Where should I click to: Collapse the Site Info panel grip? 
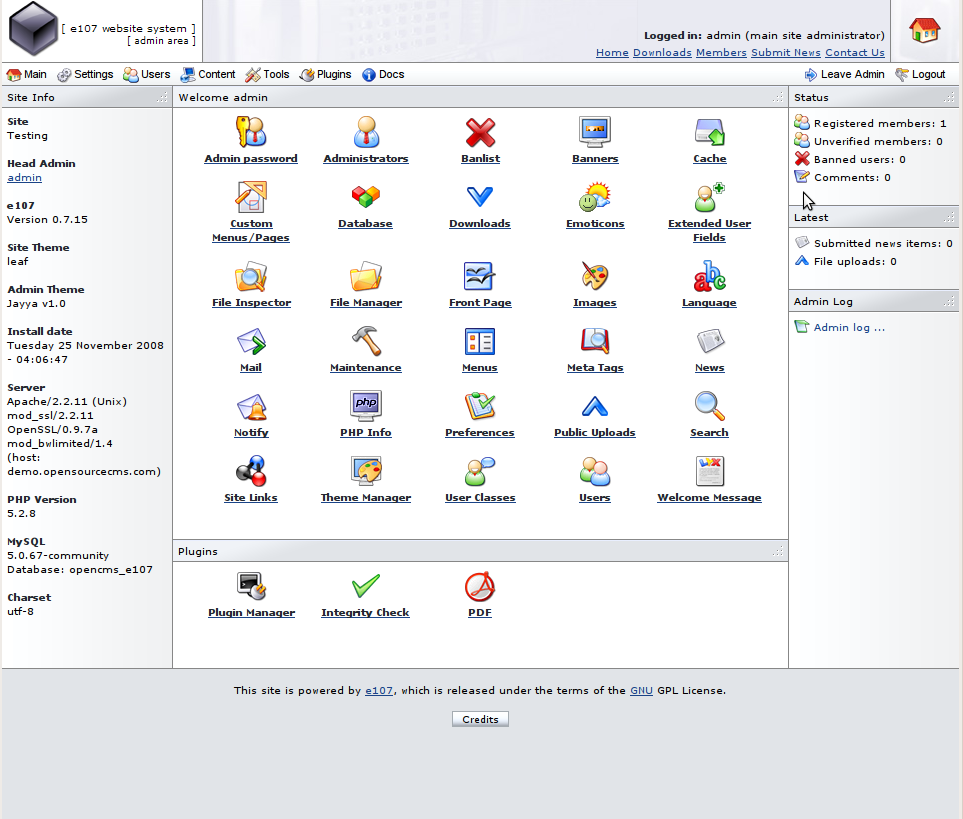162,98
